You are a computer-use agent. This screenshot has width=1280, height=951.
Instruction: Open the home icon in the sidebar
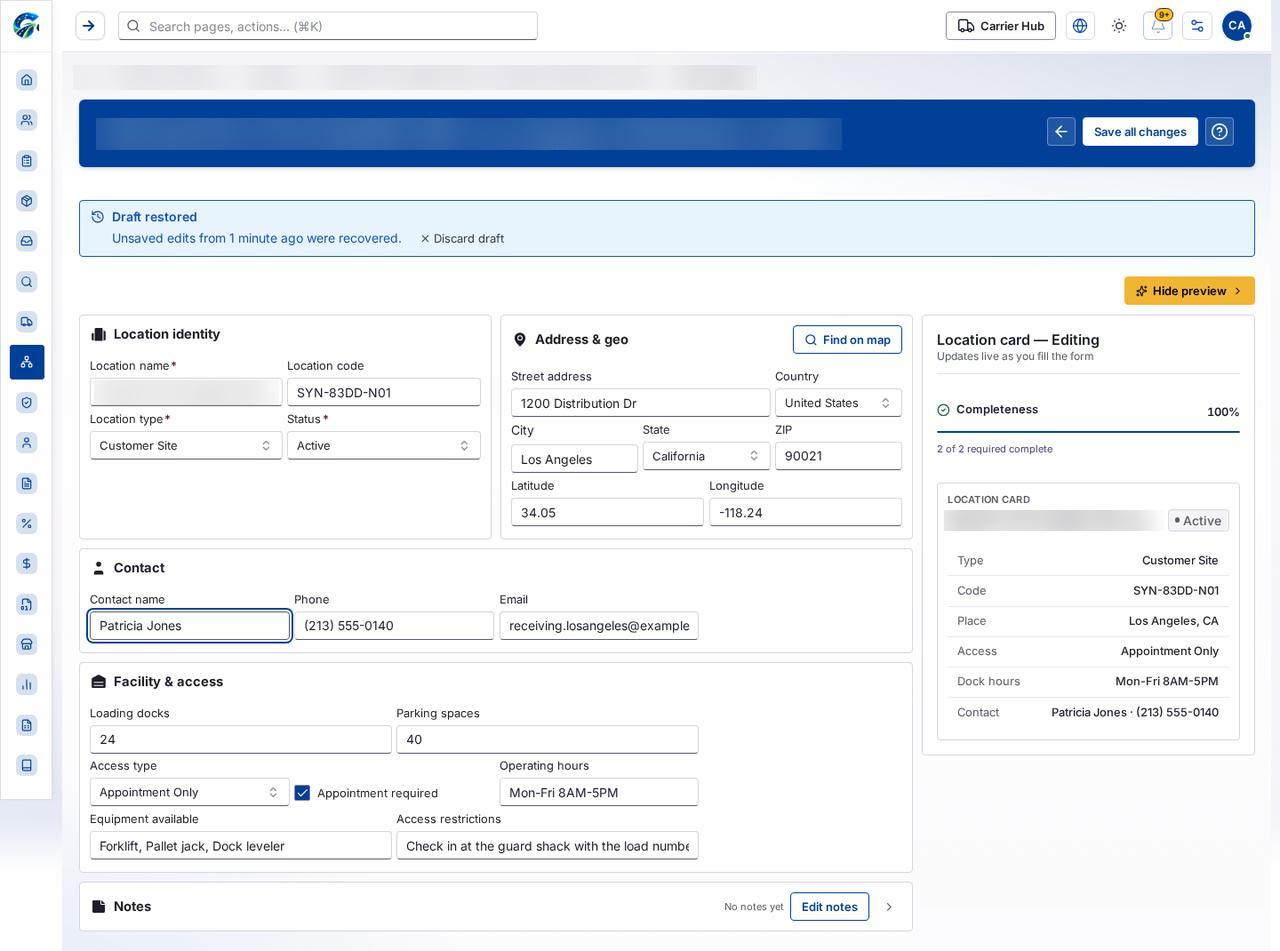[x=27, y=80]
